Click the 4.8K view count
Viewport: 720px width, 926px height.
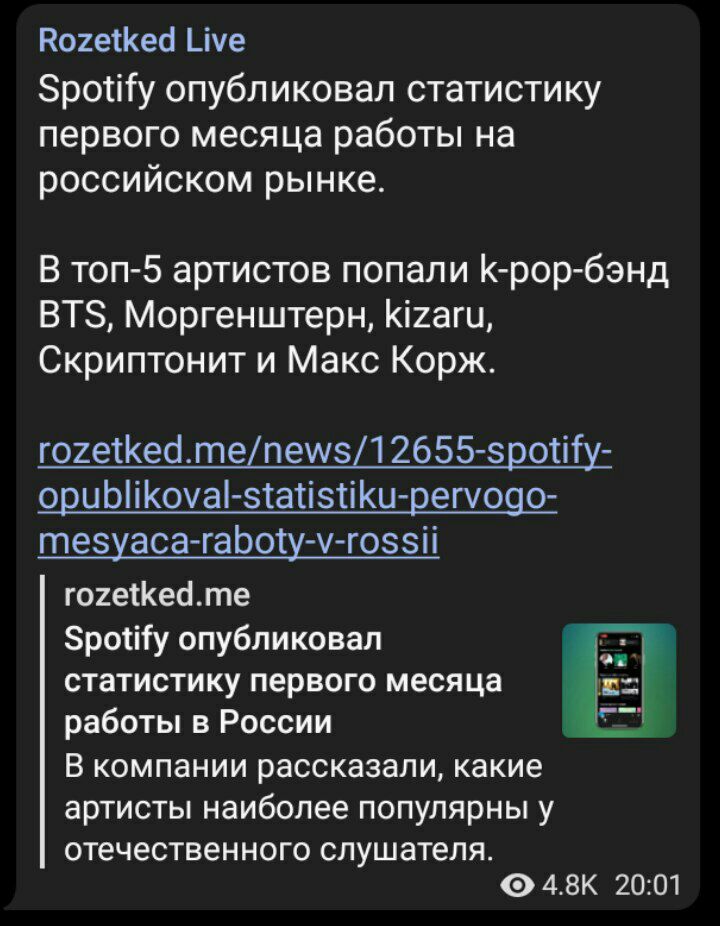click(569, 886)
